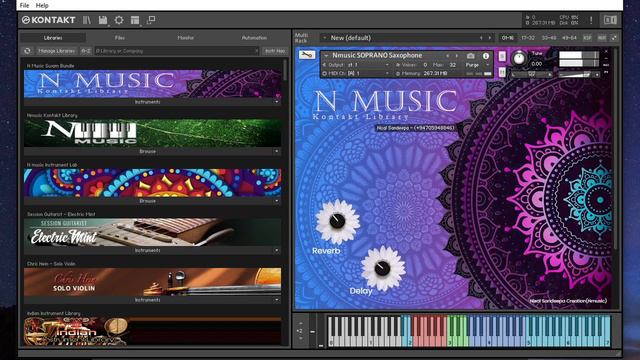Click the saxophone instrument icon
Viewport: 640px width, 360px height.
click(x=307, y=55)
